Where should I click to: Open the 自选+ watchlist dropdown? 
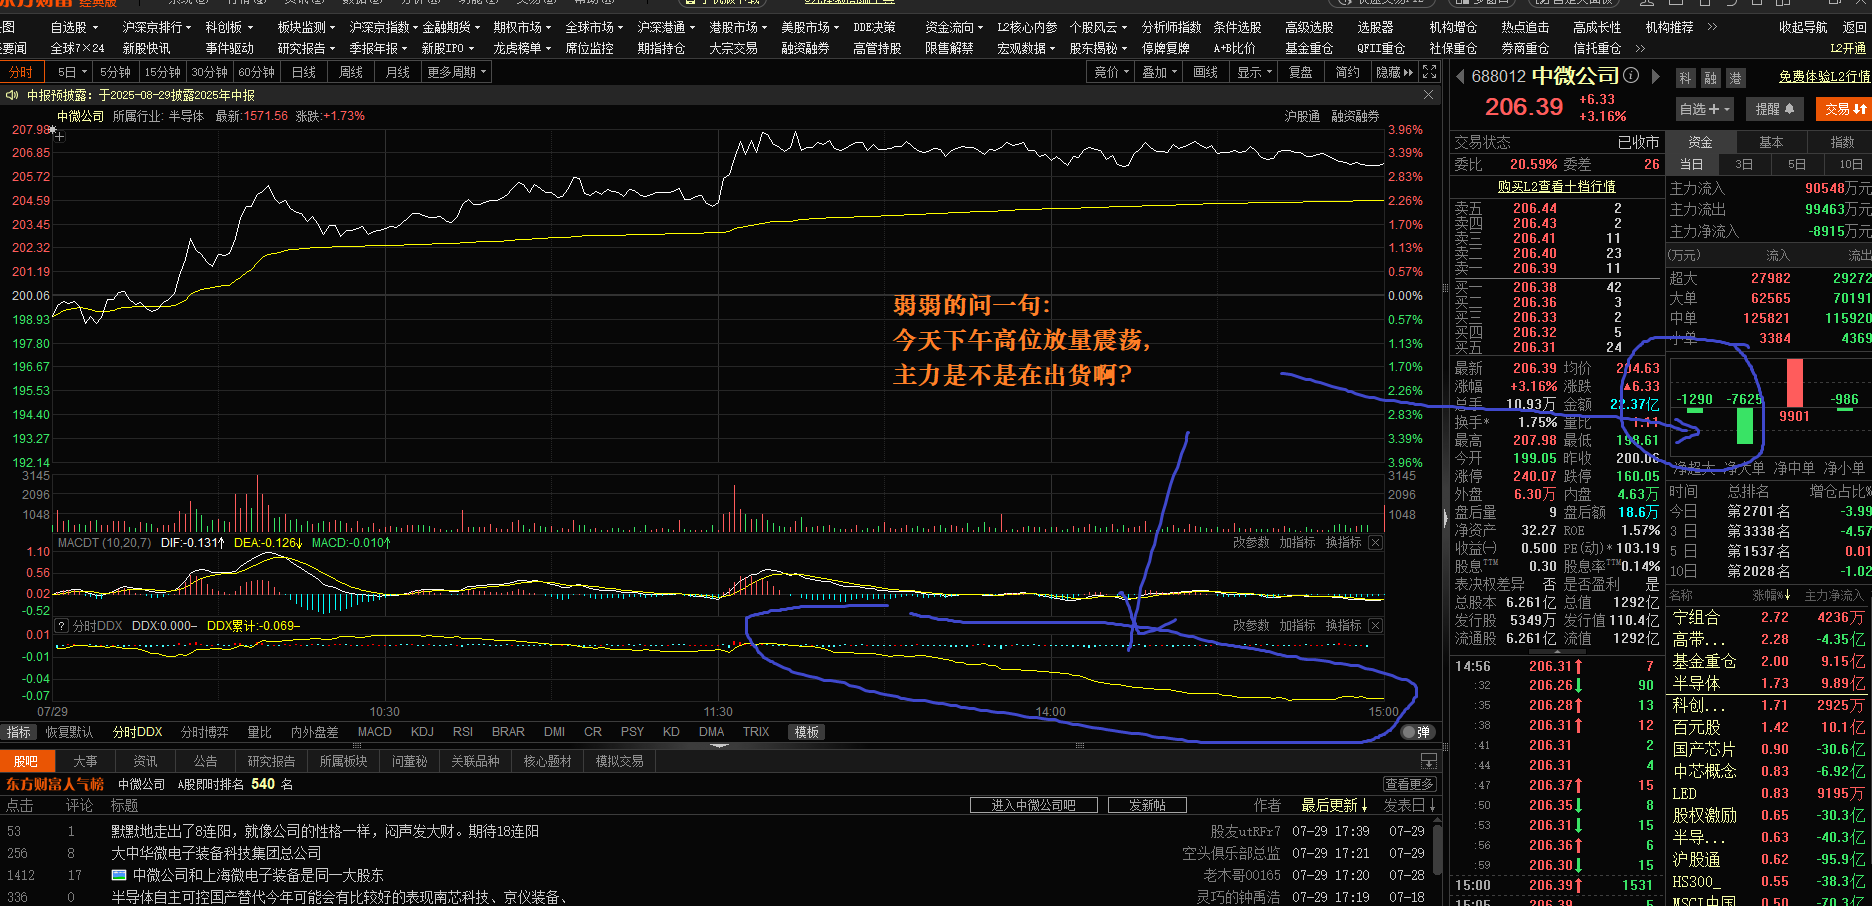coord(1704,109)
